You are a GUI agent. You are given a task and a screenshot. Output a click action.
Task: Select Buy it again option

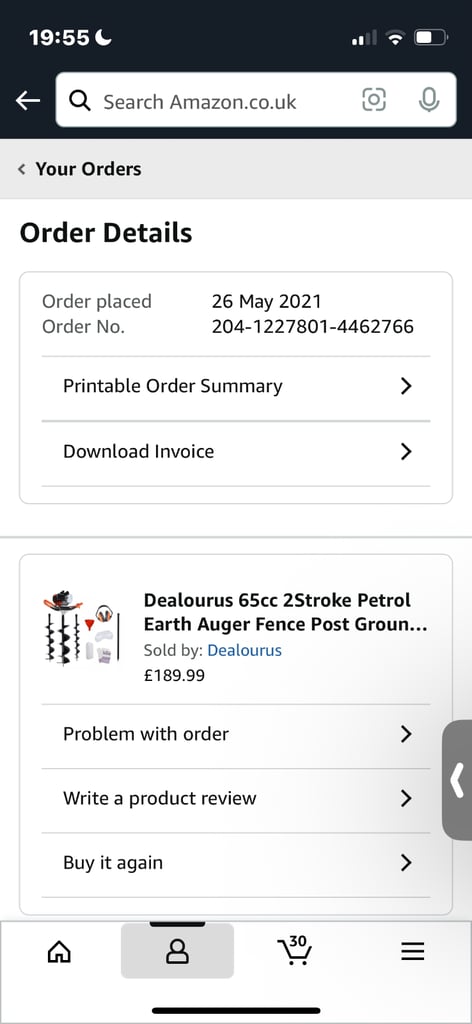pos(236,863)
